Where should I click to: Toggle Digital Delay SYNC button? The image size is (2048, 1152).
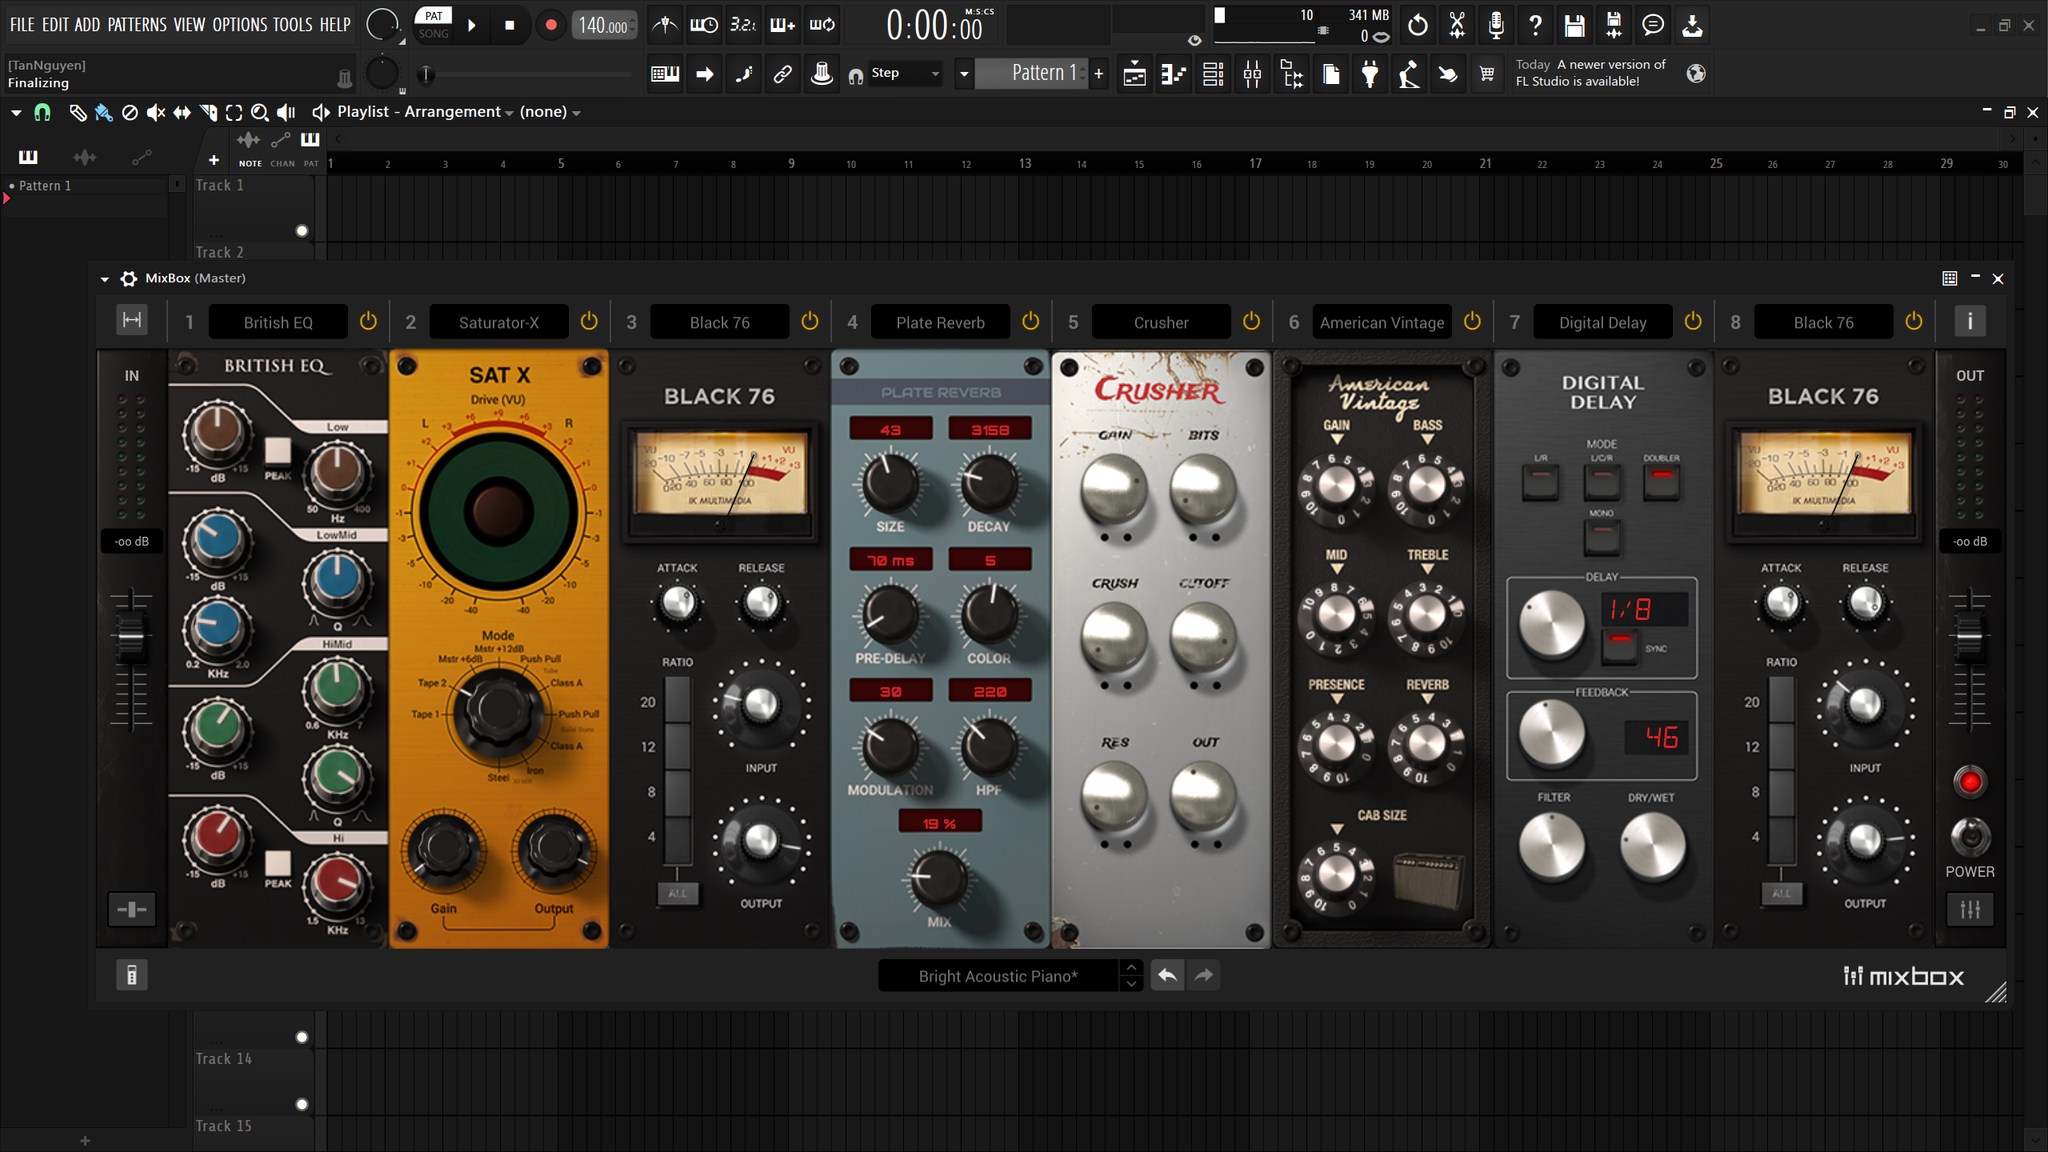[1621, 645]
